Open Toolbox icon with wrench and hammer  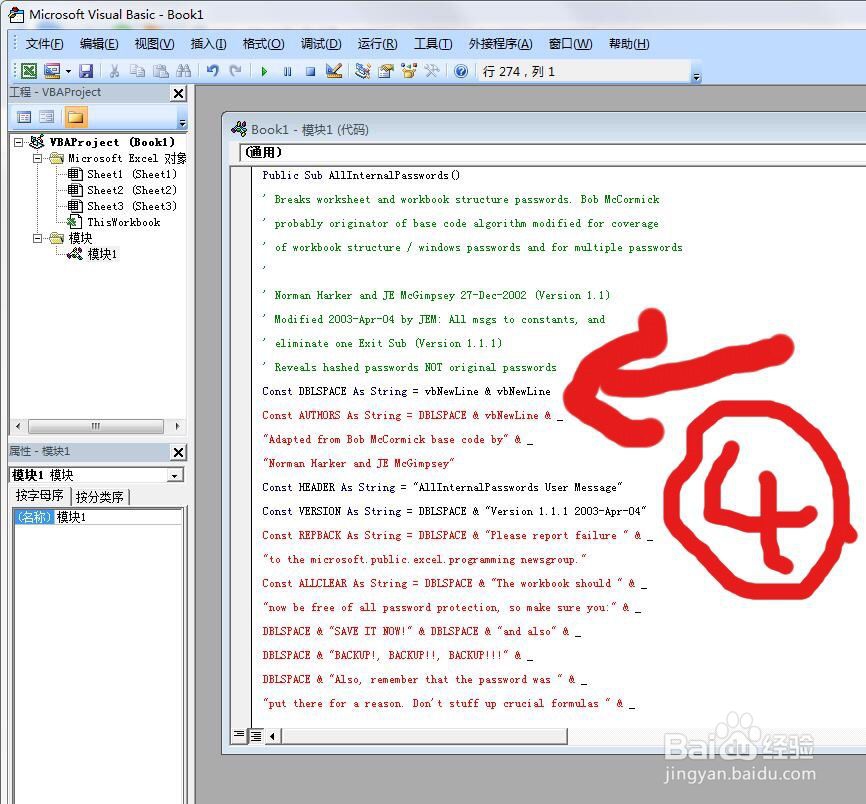(431, 71)
